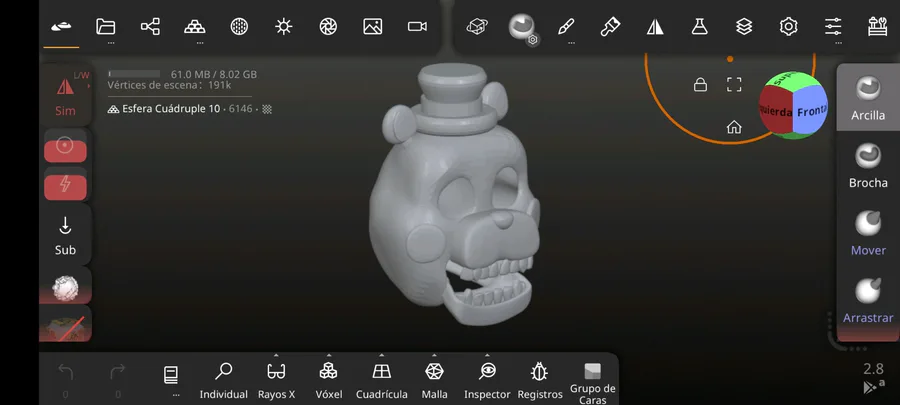Select Esfera Cuádruple 10 object label
Image resolution: width=900 pixels, height=405 pixels.
pyautogui.click(x=171, y=109)
